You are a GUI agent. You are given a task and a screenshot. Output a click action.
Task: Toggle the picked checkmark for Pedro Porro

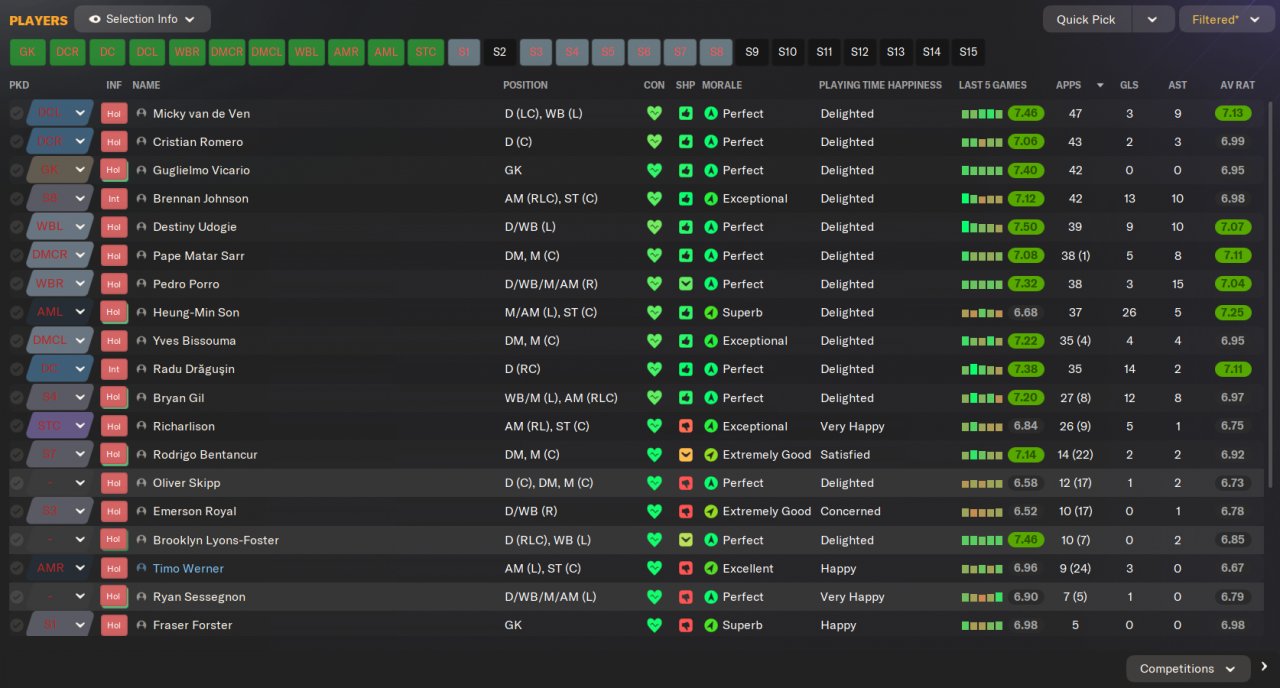pos(16,284)
